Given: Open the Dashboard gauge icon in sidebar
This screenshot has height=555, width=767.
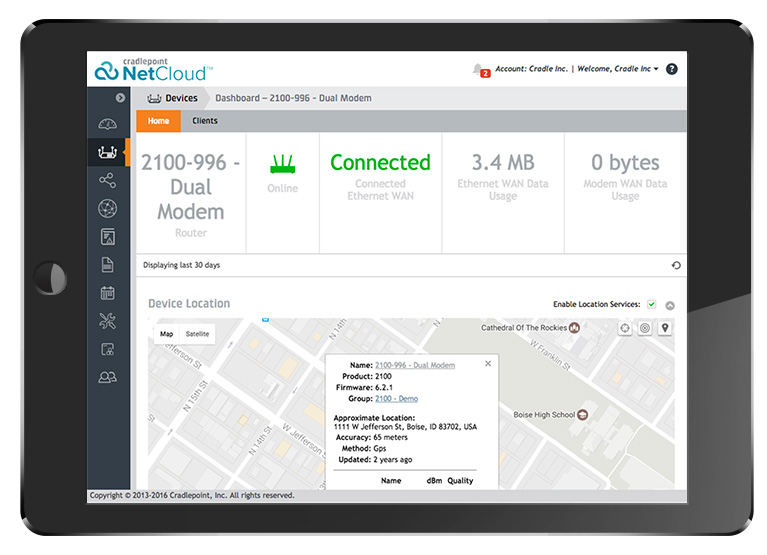Looking at the screenshot, I should (x=108, y=124).
